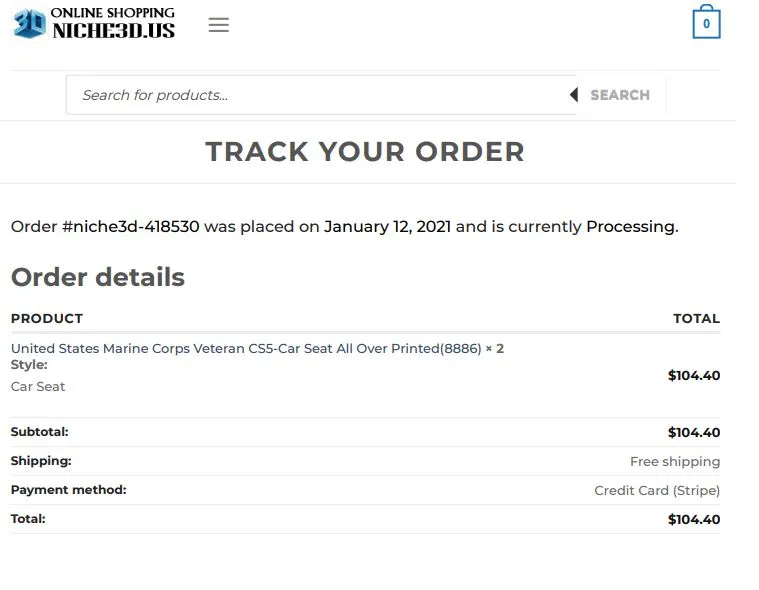Click the Credit Card (Stripe) payment text
The width and height of the screenshot is (759, 590).
pos(657,491)
